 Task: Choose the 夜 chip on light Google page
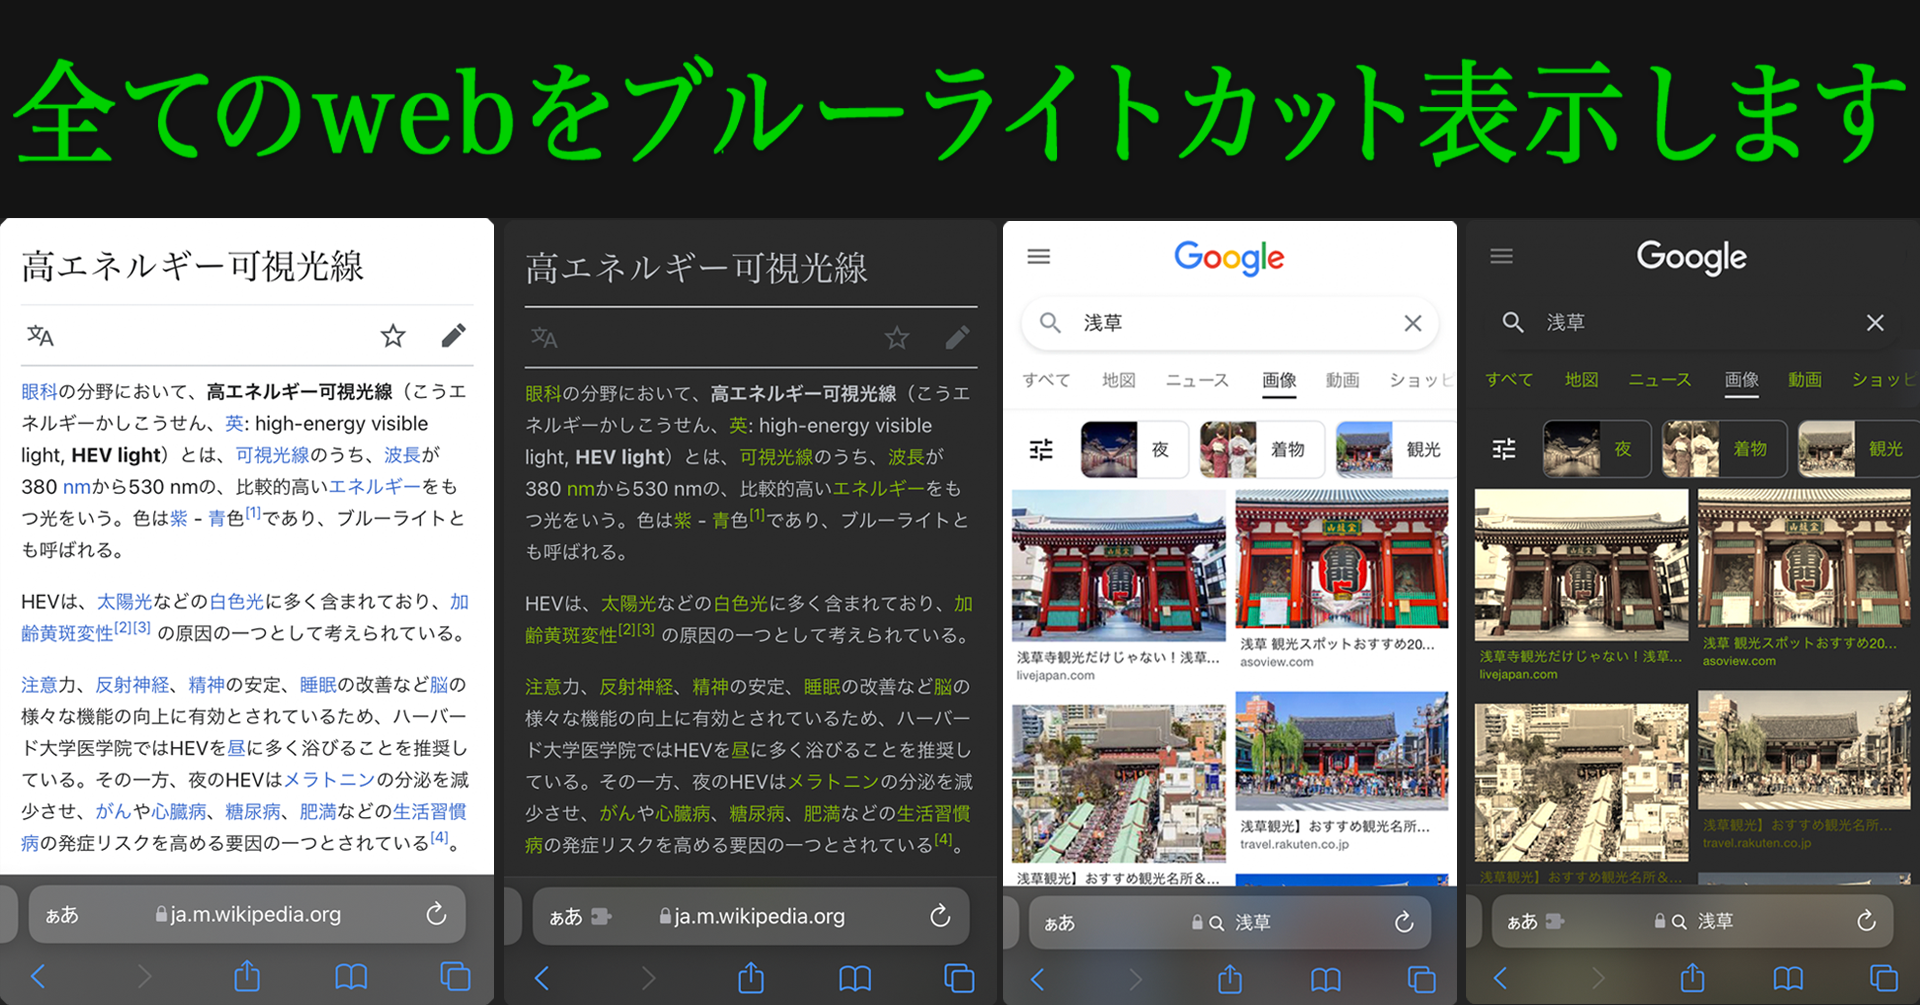click(x=1135, y=450)
